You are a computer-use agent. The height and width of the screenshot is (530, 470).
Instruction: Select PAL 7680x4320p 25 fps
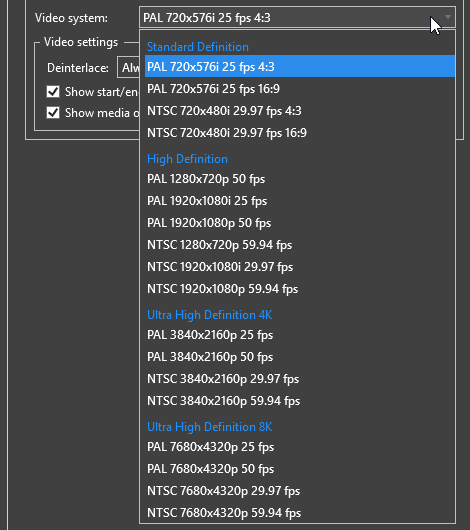pyautogui.click(x=300, y=447)
